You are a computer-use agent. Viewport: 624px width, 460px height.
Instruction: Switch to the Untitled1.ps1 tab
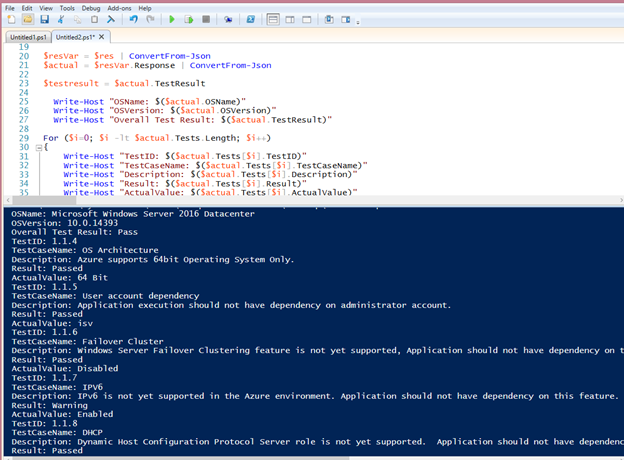tap(28, 37)
